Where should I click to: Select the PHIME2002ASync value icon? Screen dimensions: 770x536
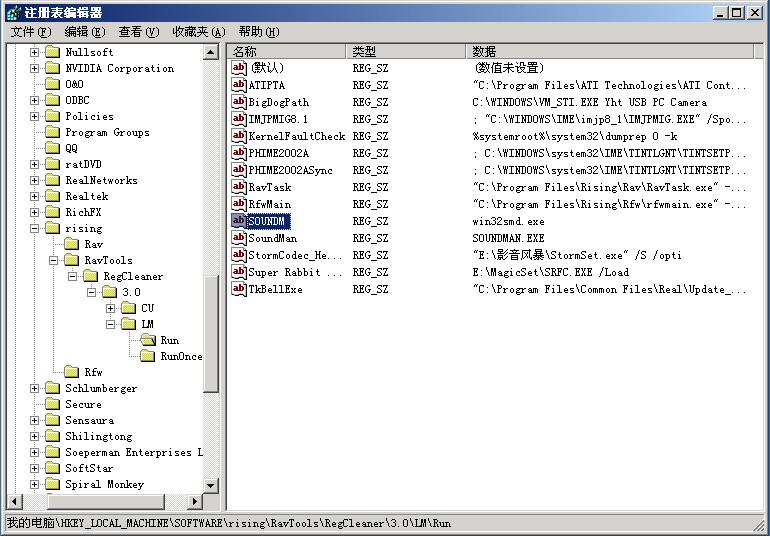click(x=239, y=170)
